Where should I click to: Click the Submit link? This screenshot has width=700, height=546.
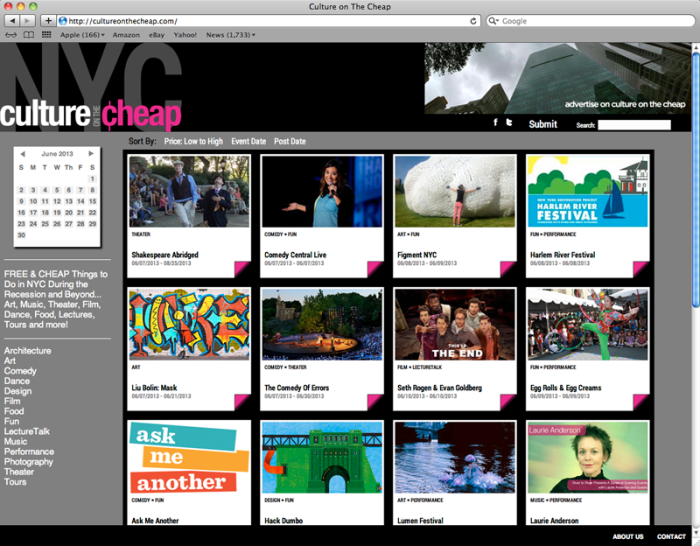tap(543, 125)
